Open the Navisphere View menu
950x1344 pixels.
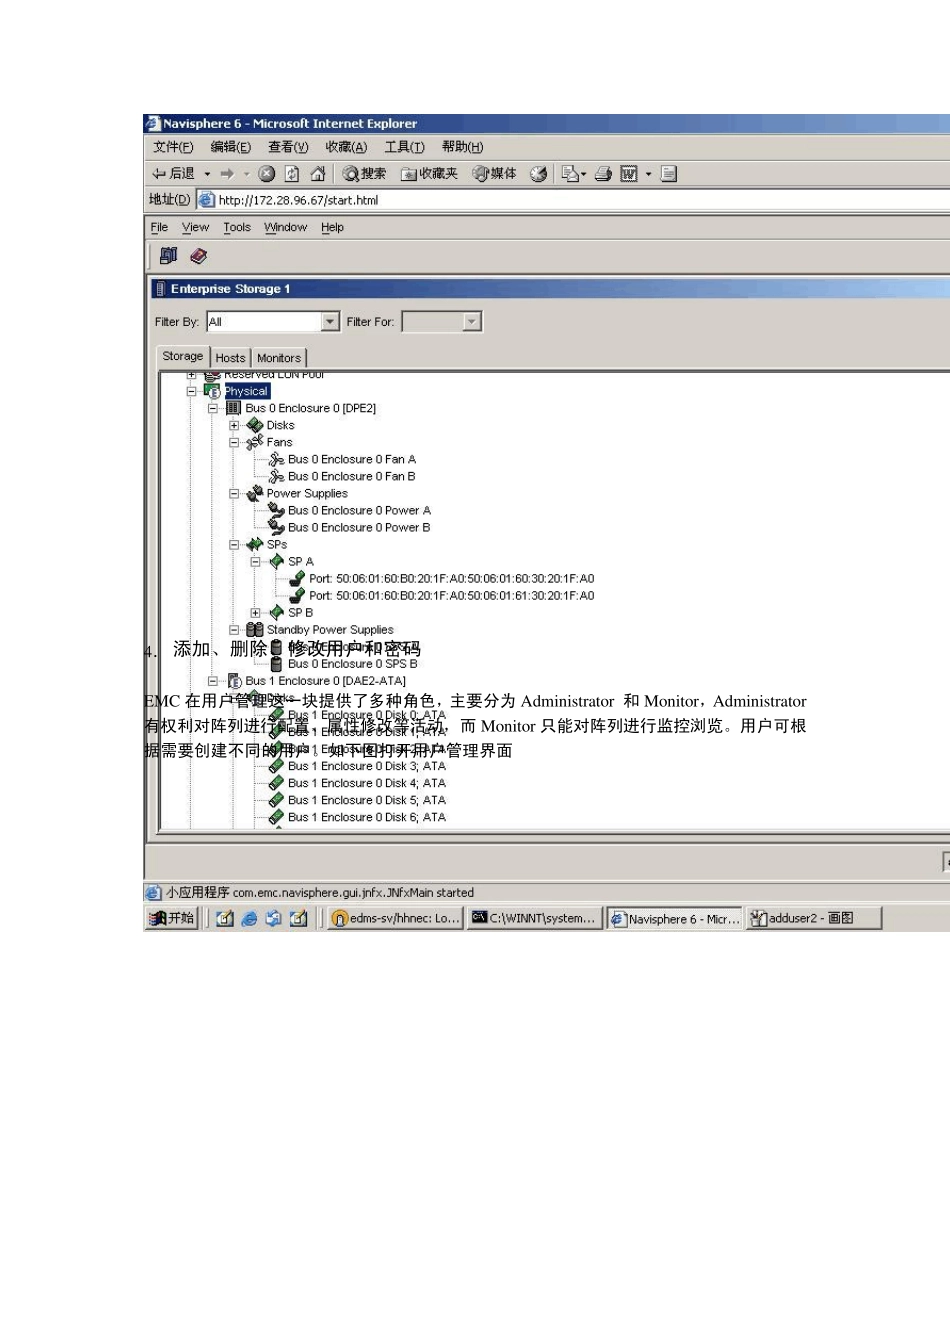click(x=195, y=227)
